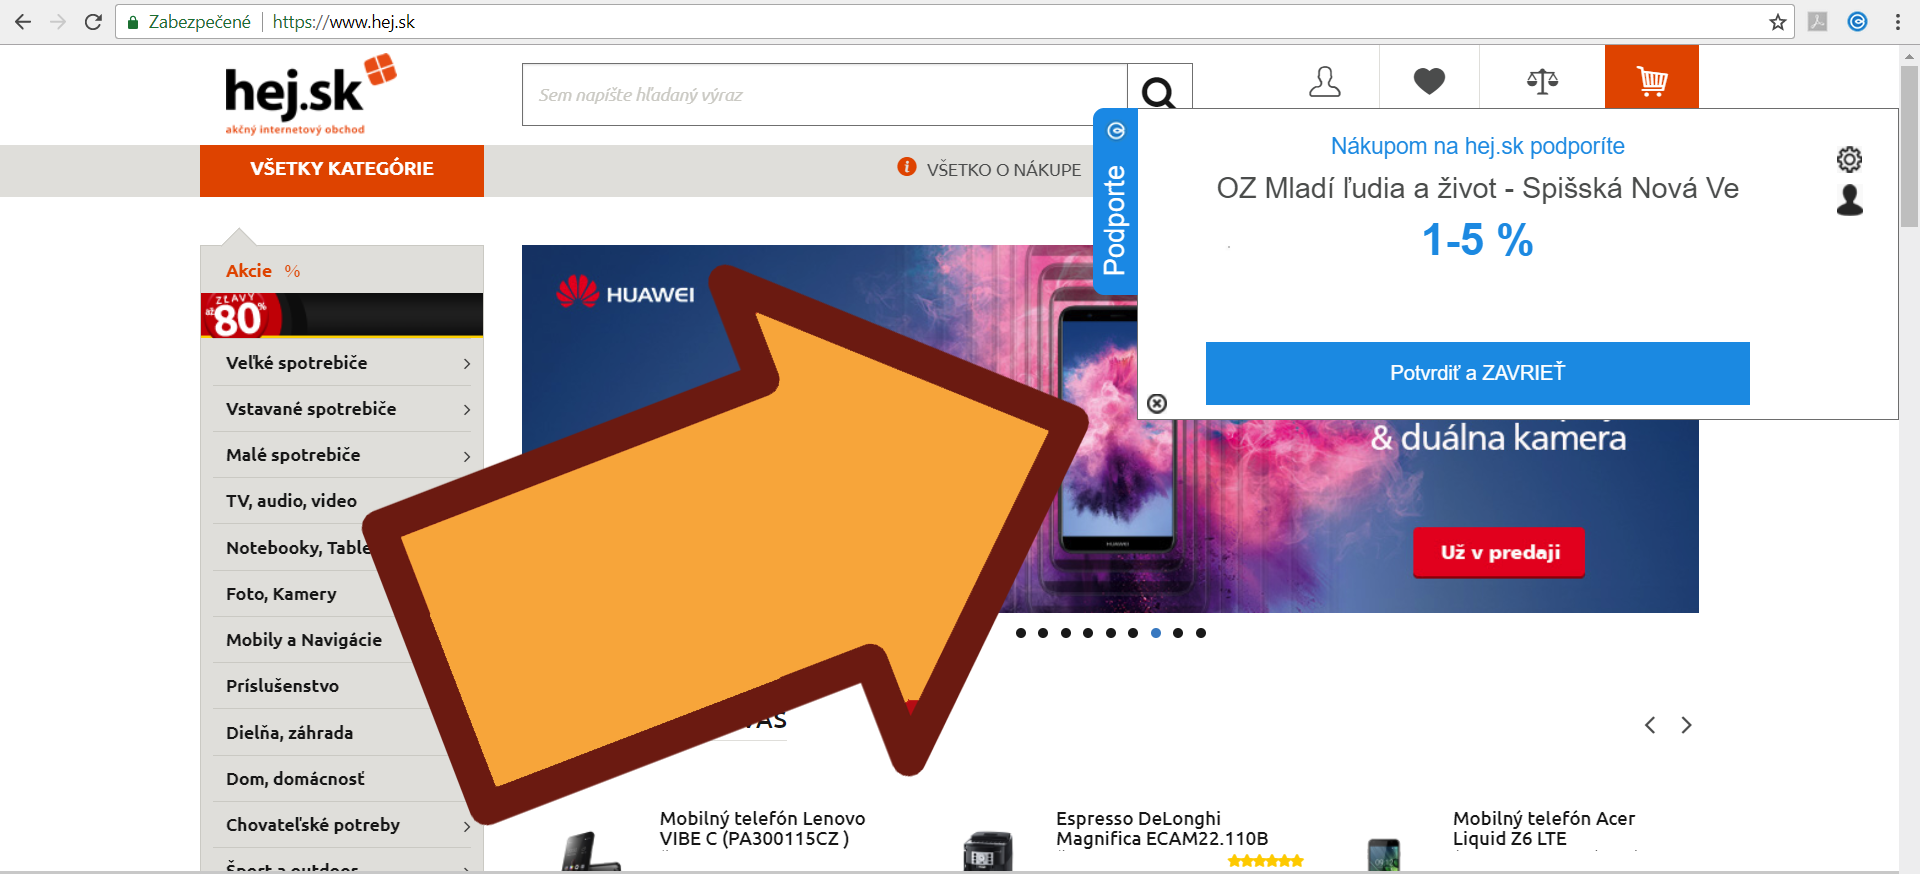Select last banner carousel dot
Screen dimensions: 1920x874
coord(1201,633)
